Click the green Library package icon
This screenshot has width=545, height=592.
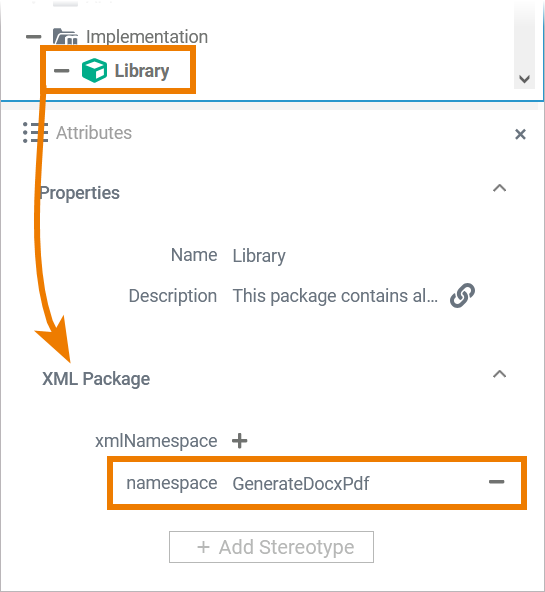(94, 70)
